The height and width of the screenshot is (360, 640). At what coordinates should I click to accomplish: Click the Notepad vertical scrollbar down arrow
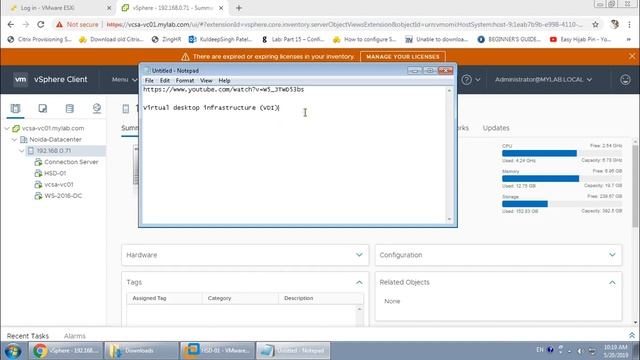click(x=449, y=219)
